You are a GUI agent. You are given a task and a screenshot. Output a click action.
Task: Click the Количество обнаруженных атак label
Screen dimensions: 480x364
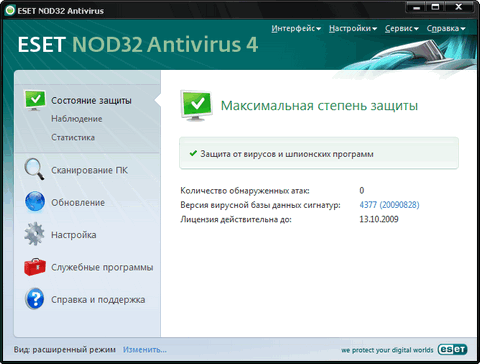(x=245, y=191)
